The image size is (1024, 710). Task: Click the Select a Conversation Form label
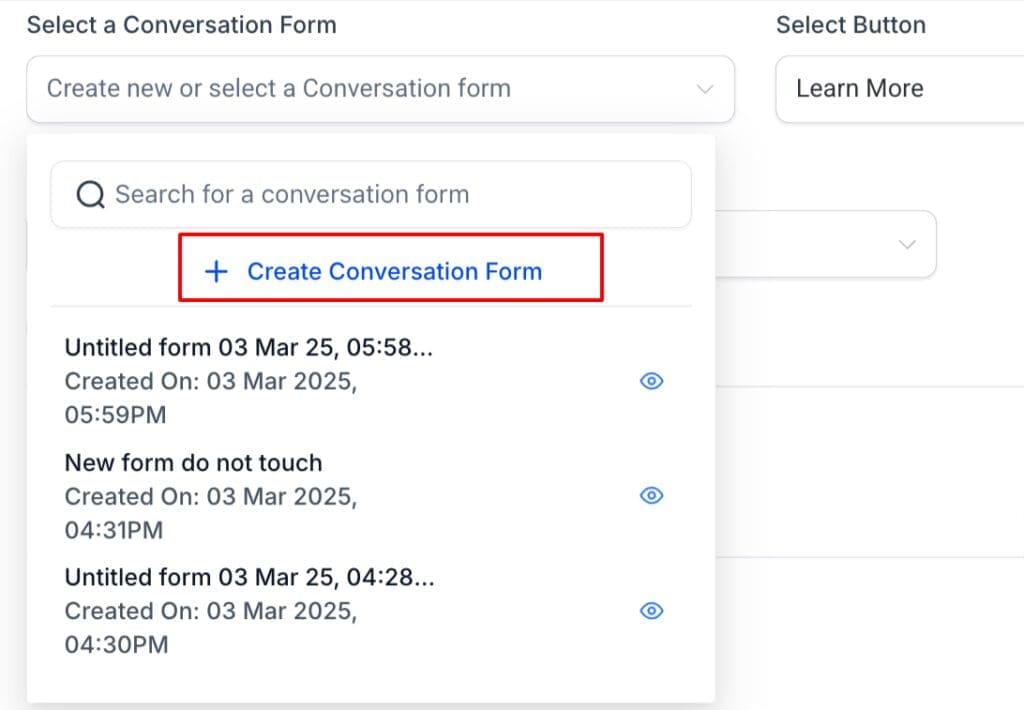181,25
